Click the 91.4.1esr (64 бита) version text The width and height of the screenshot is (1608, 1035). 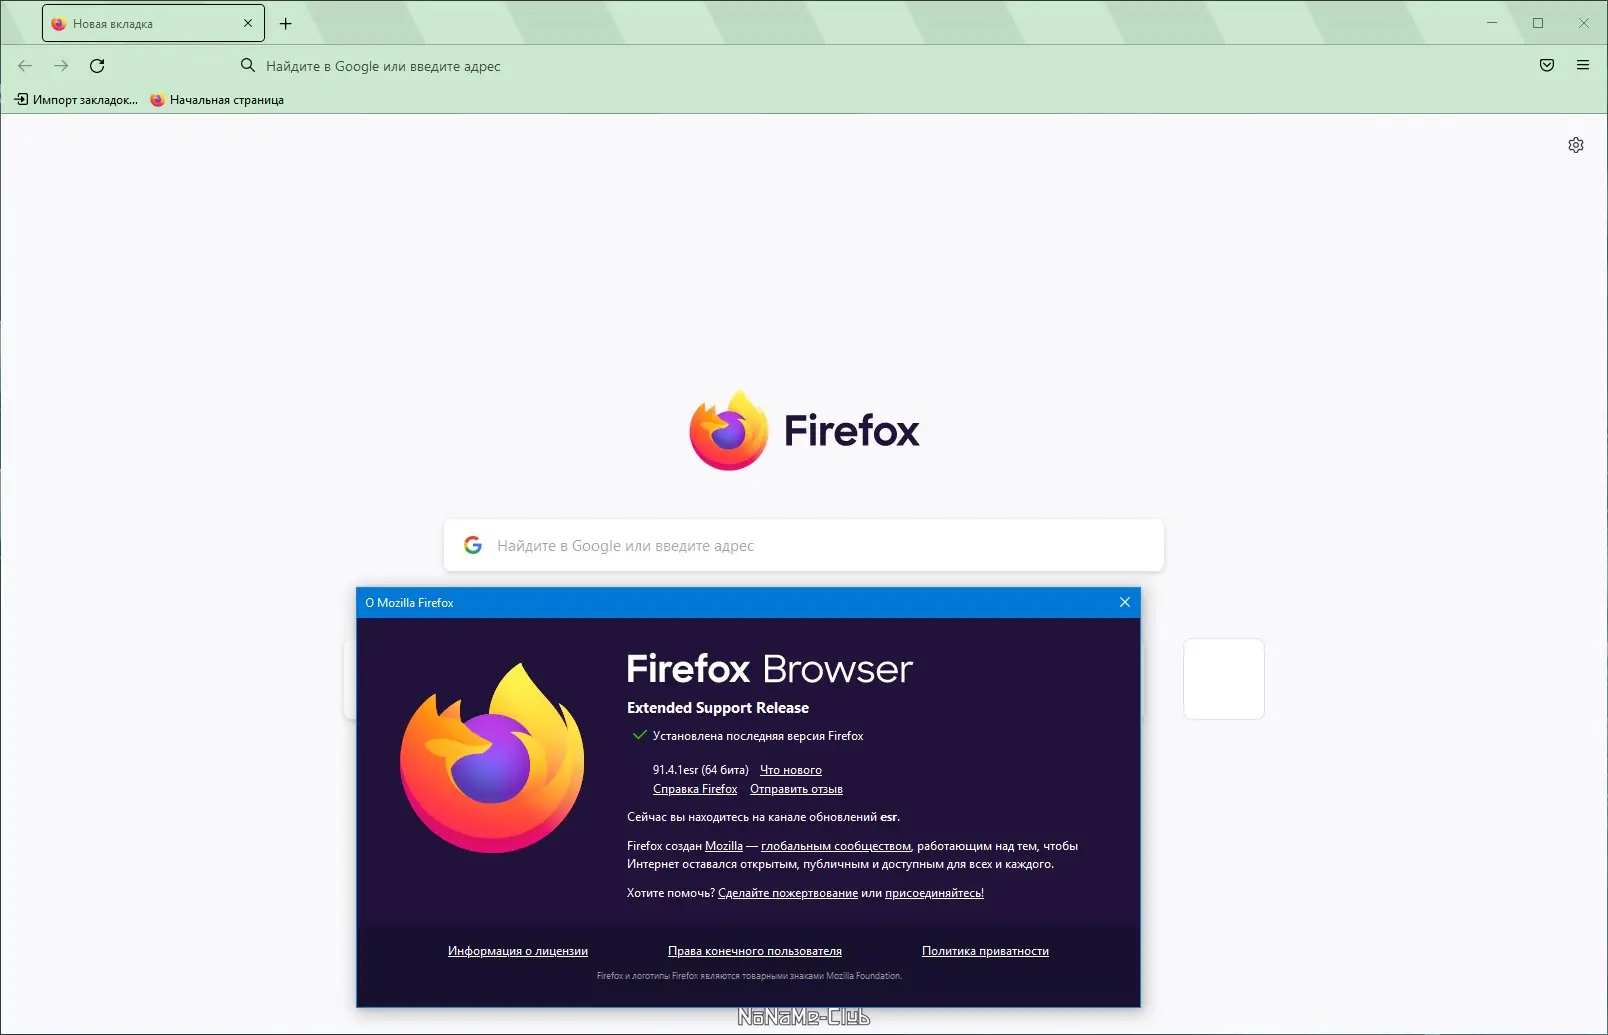pos(701,770)
